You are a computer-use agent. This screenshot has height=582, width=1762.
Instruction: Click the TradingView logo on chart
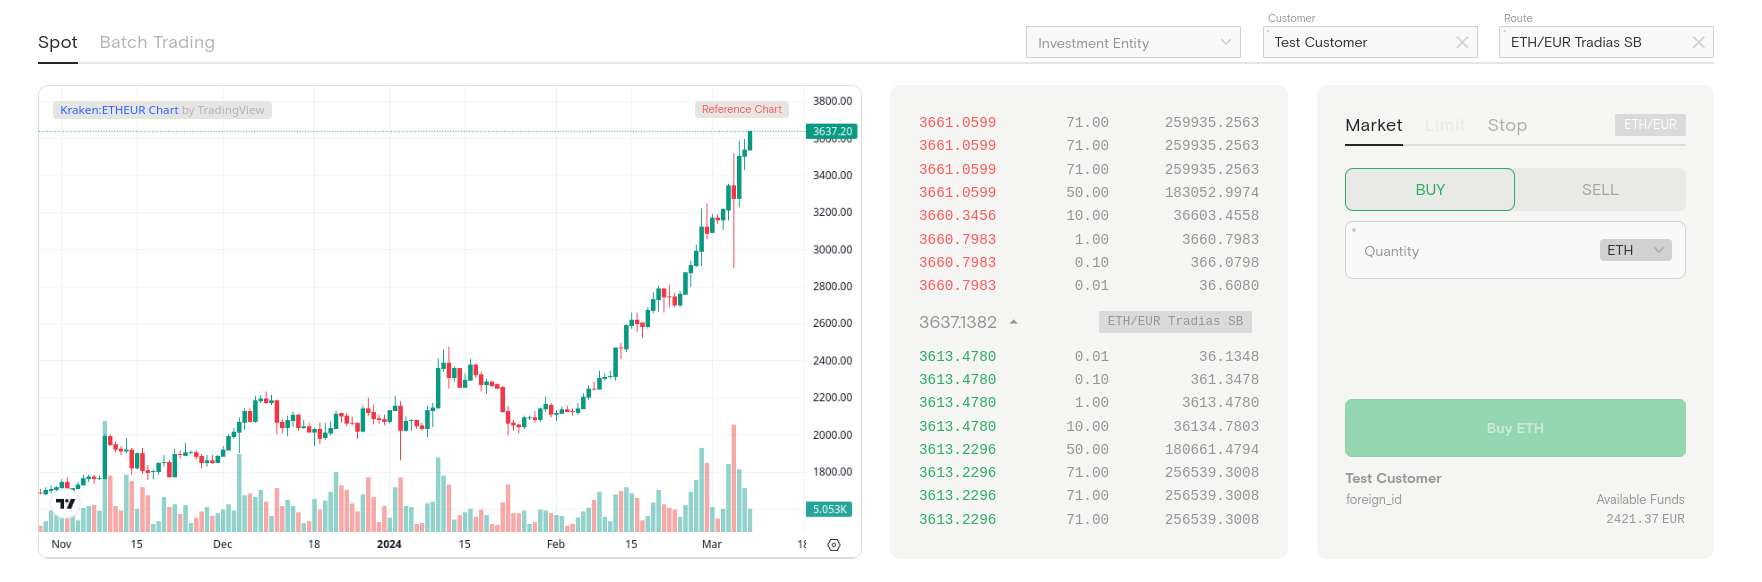pyautogui.click(x=66, y=504)
